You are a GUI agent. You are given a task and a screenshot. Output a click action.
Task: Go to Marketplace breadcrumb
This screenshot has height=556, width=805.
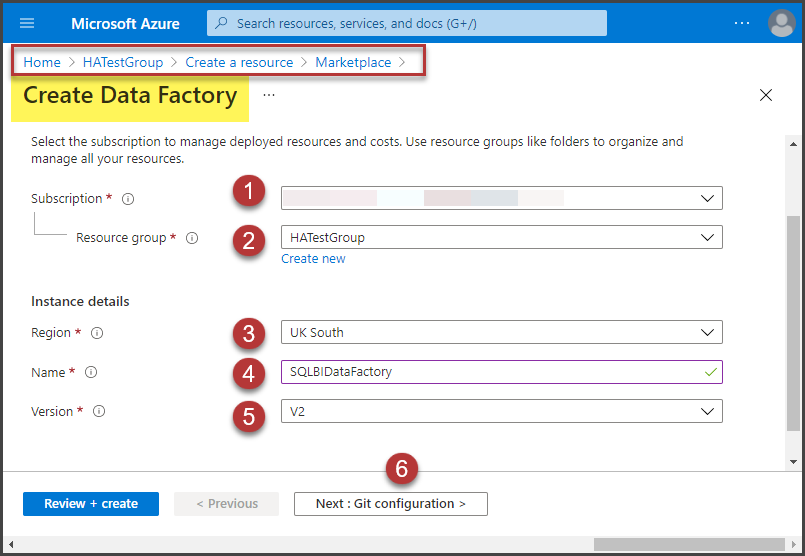pos(353,62)
